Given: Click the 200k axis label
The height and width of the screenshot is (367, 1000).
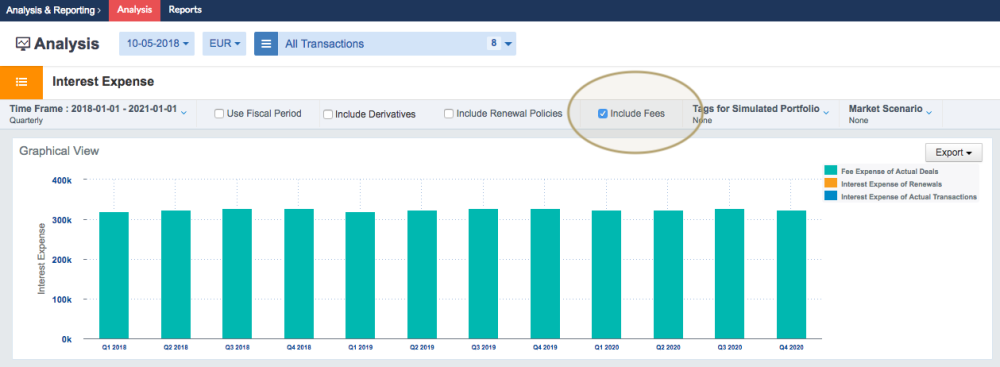Looking at the screenshot, I should point(61,260).
